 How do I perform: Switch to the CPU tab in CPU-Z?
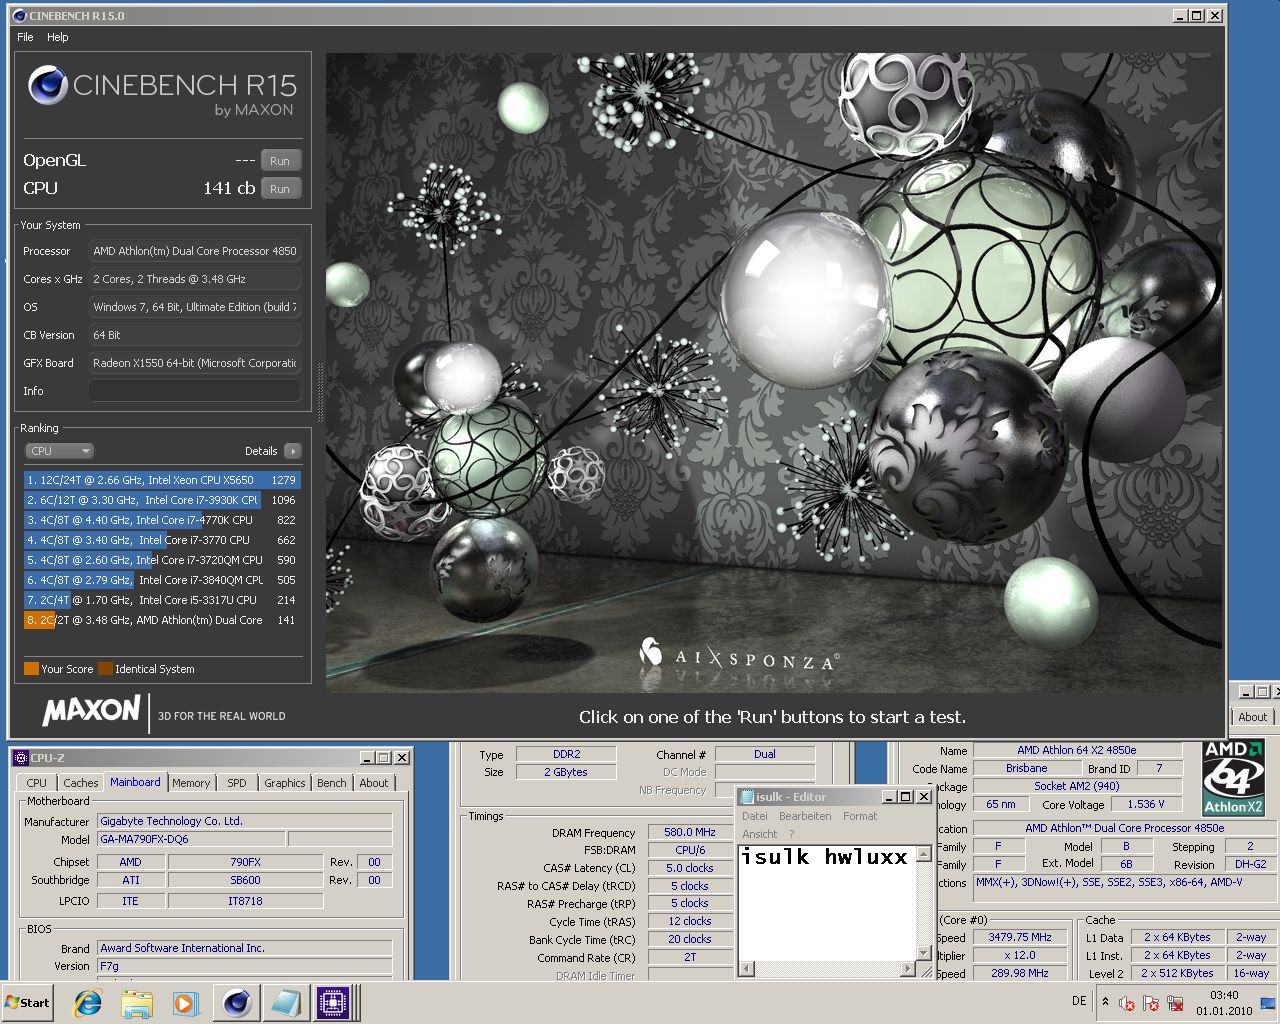click(37, 783)
